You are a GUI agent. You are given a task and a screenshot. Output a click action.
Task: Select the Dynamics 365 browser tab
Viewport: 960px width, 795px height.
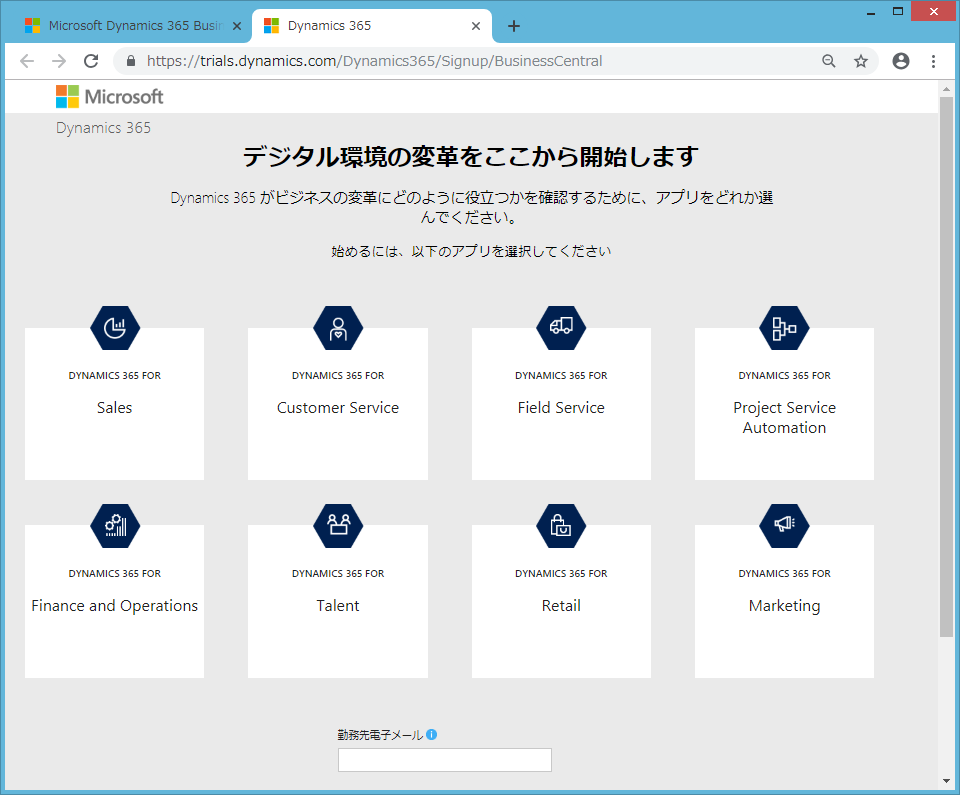point(372,26)
